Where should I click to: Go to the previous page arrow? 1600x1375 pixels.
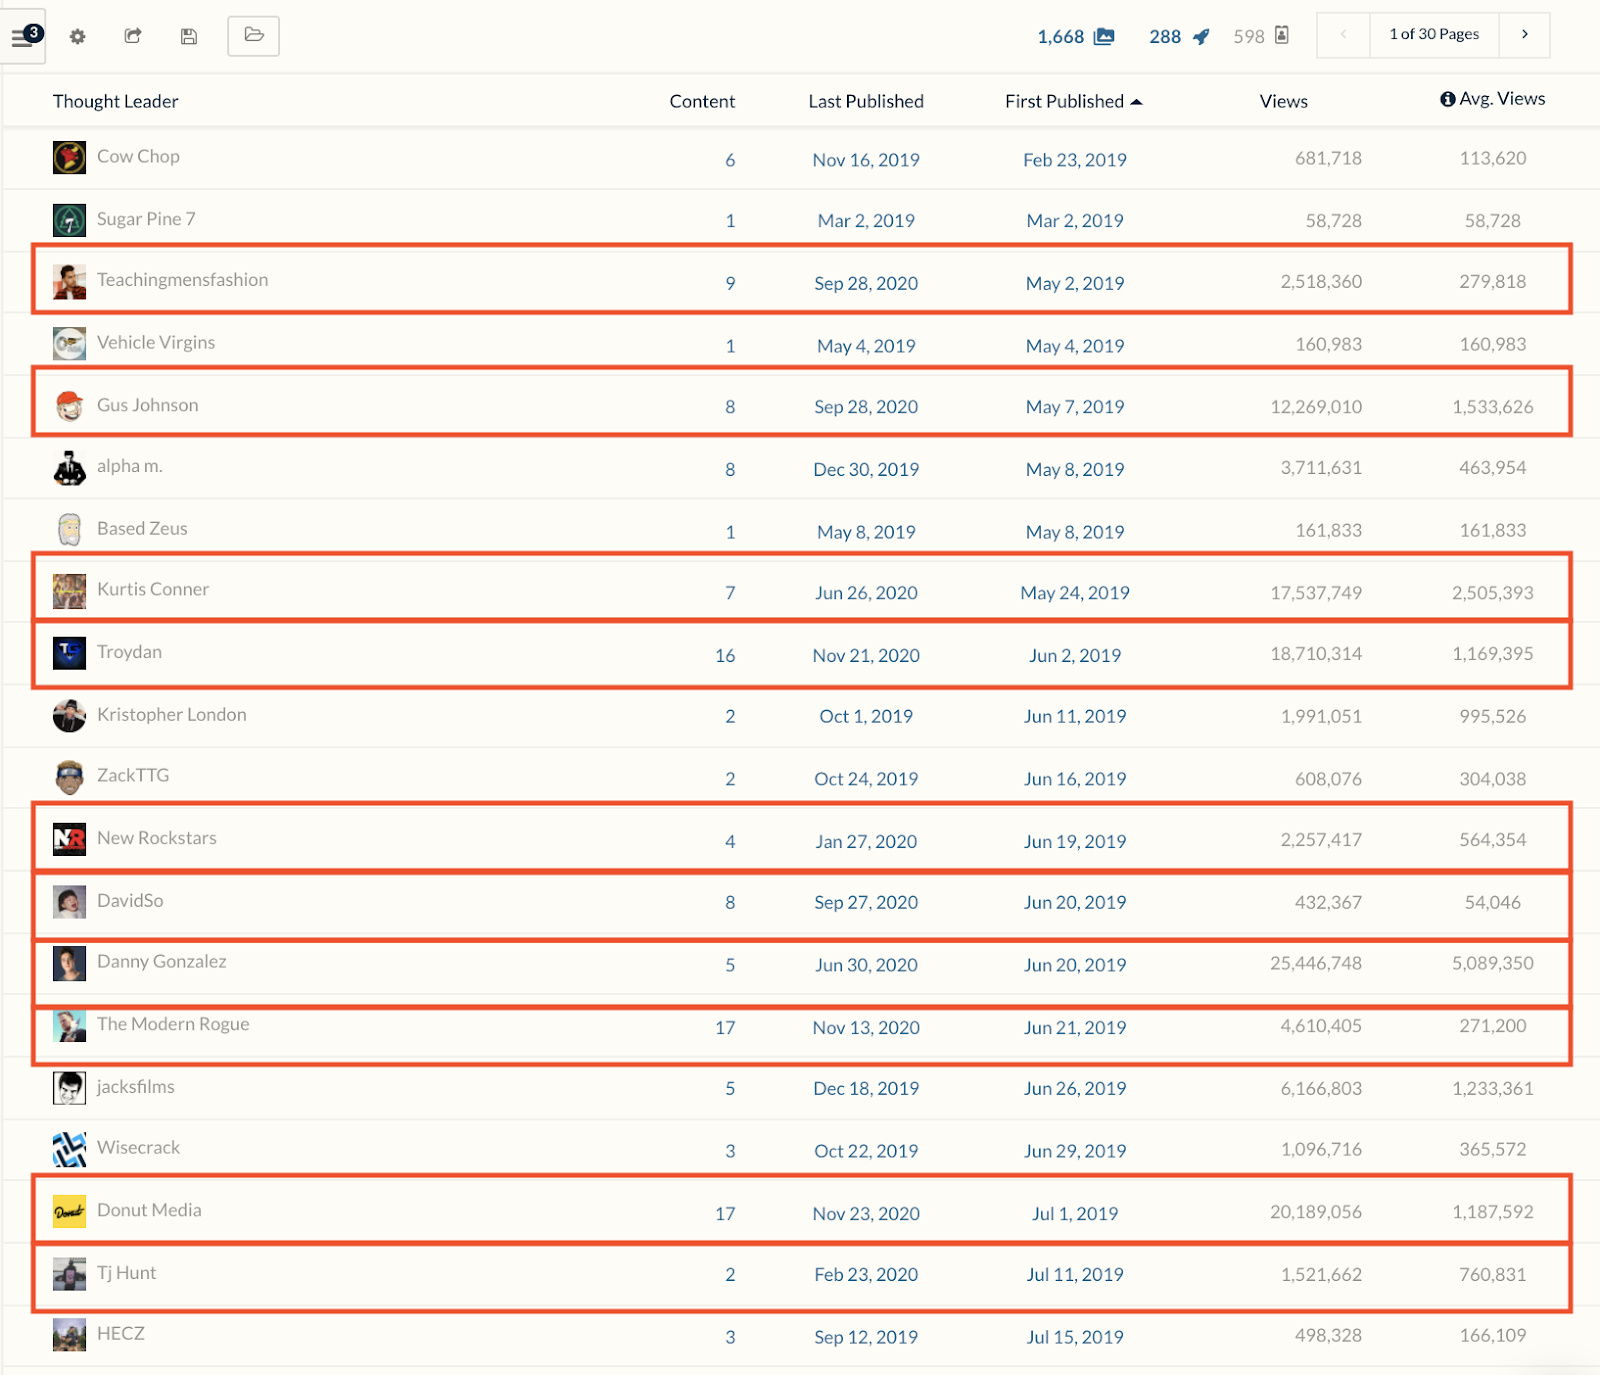1343,35
